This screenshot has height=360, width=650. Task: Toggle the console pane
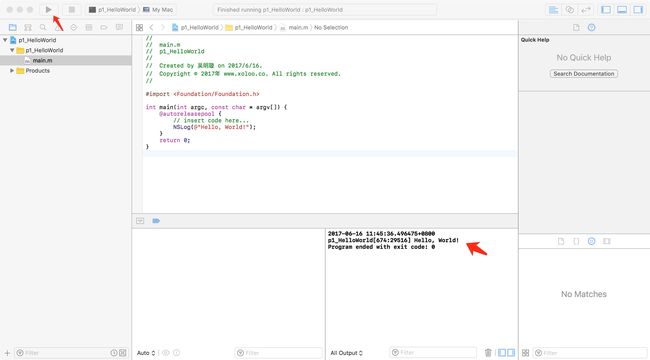point(511,353)
